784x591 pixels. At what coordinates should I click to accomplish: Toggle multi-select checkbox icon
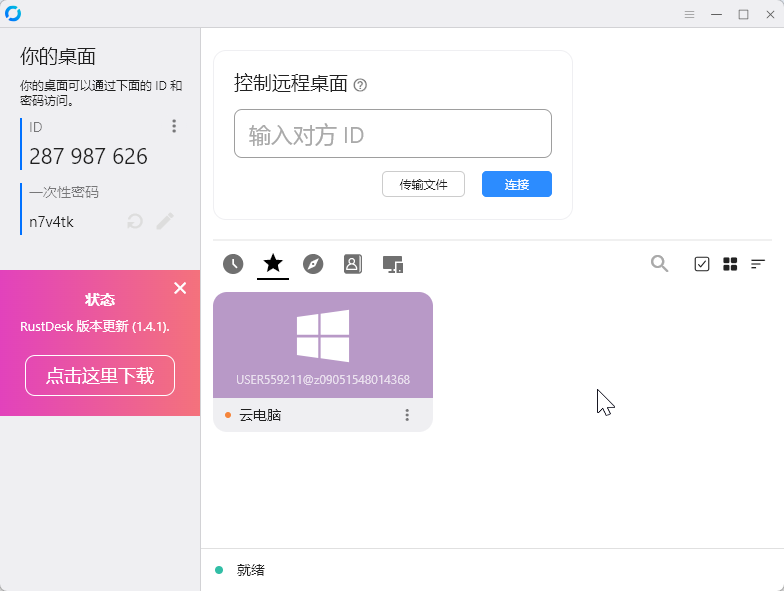[702, 264]
